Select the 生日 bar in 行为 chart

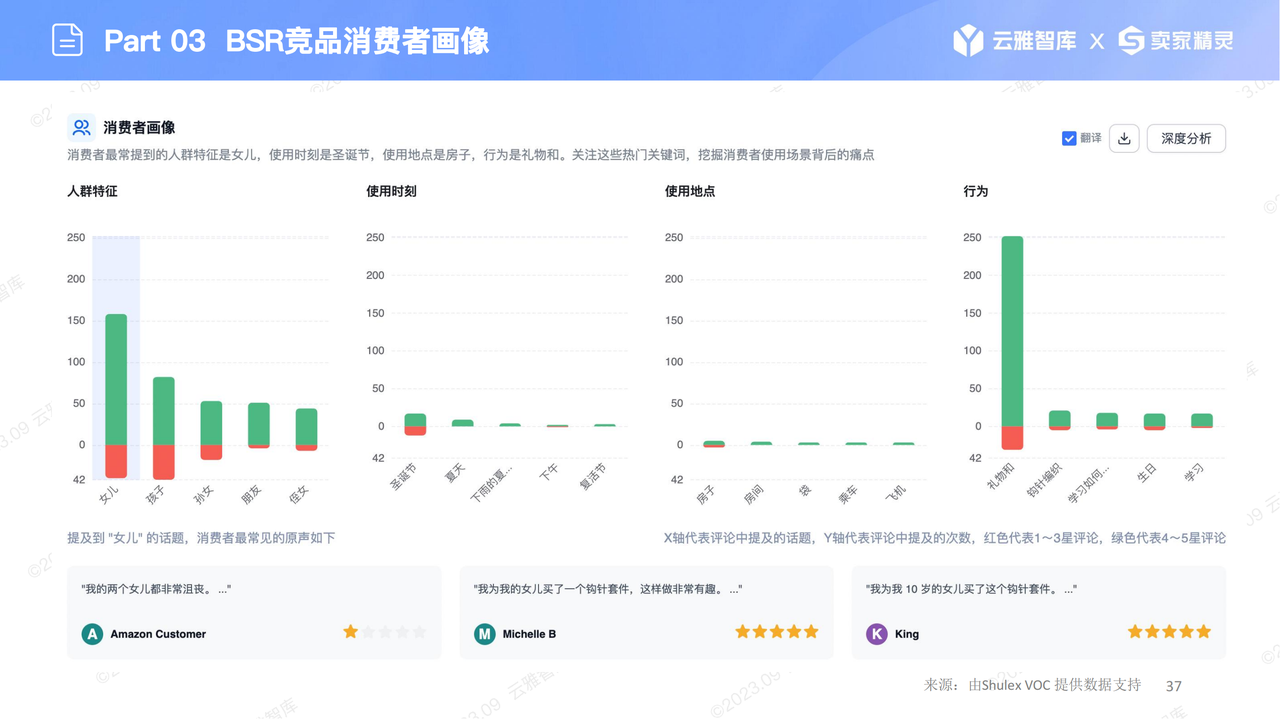(x=1154, y=422)
